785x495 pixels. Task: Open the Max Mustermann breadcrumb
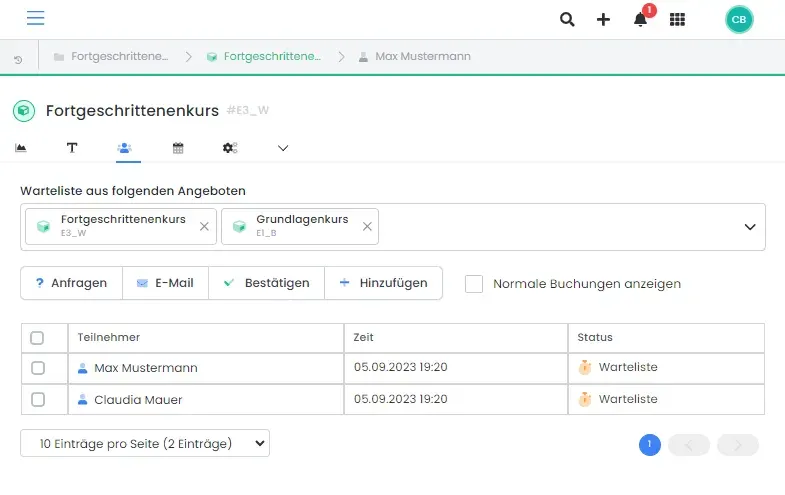(x=415, y=57)
